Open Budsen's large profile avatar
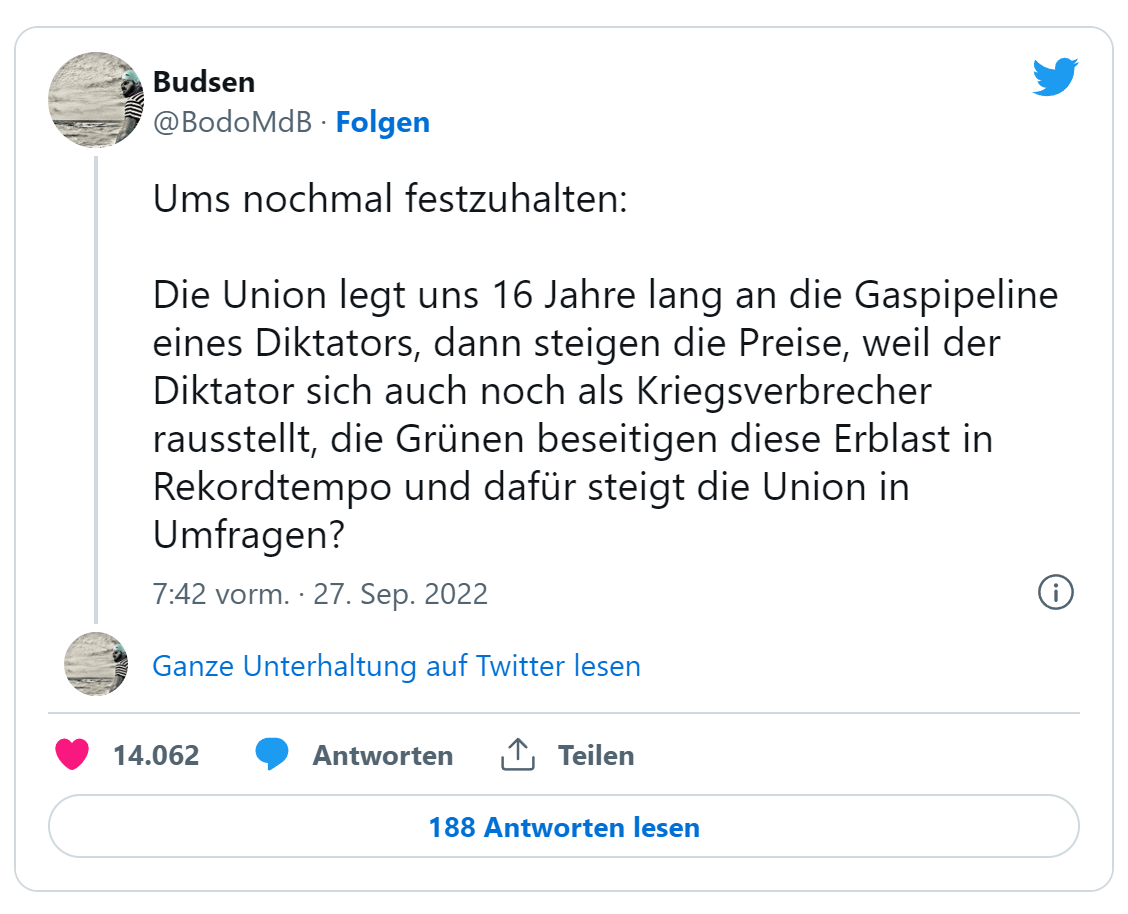The image size is (1128, 914). (x=97, y=100)
